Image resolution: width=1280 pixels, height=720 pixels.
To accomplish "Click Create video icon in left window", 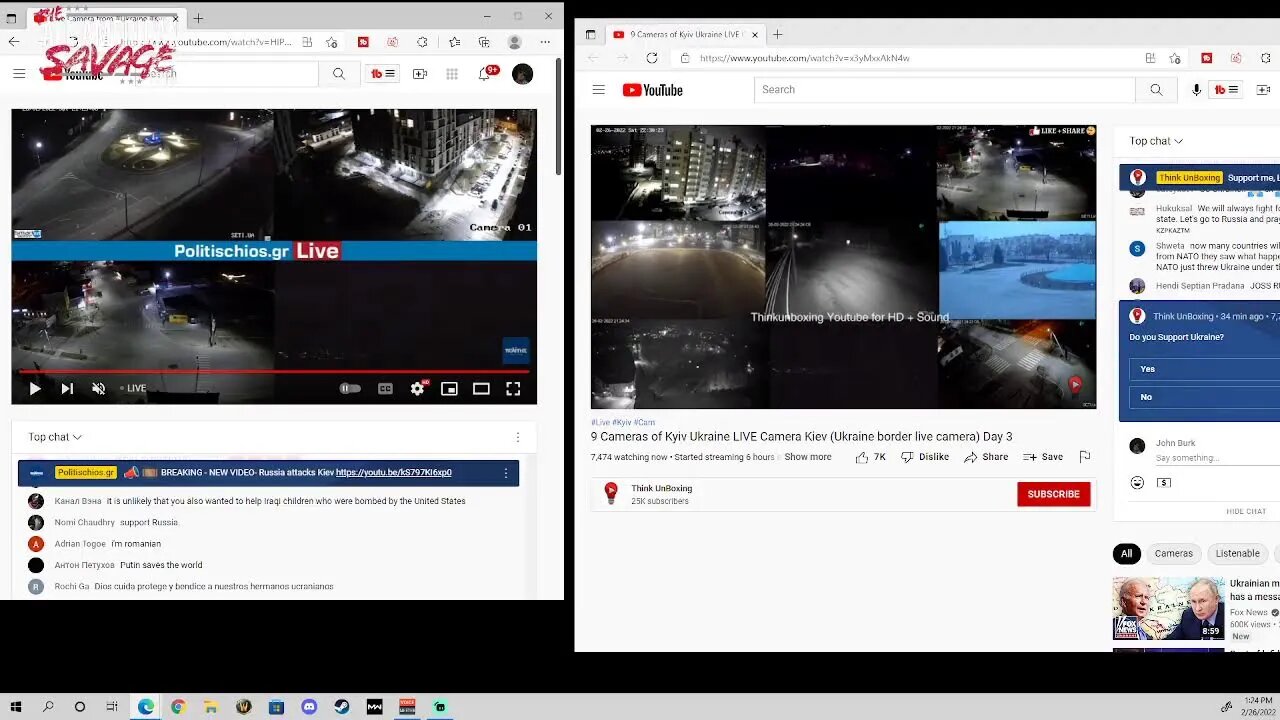I will (420, 74).
